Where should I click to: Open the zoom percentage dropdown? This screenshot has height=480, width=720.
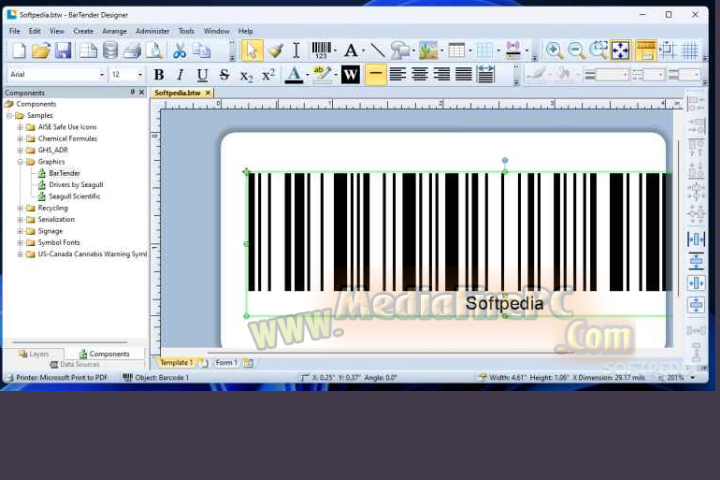click(692, 378)
